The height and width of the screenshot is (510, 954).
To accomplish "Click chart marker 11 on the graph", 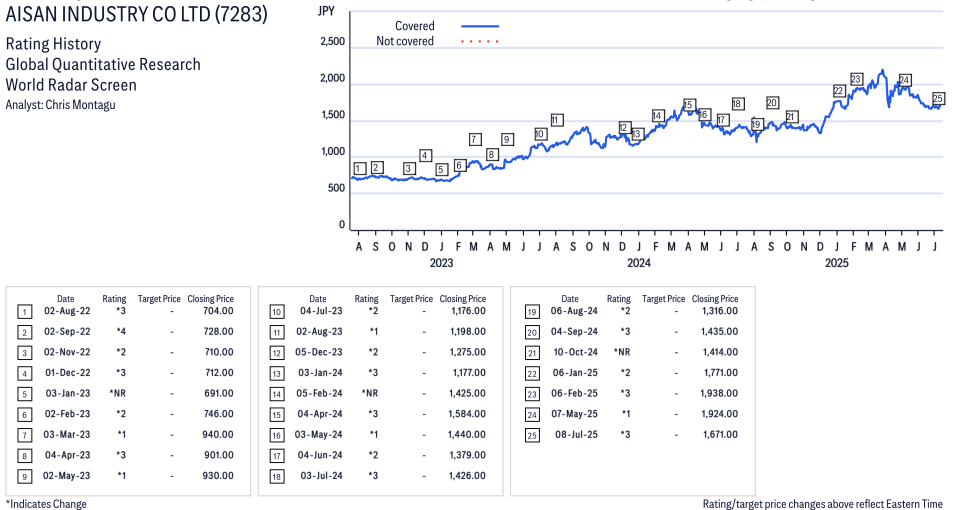I will [x=557, y=120].
